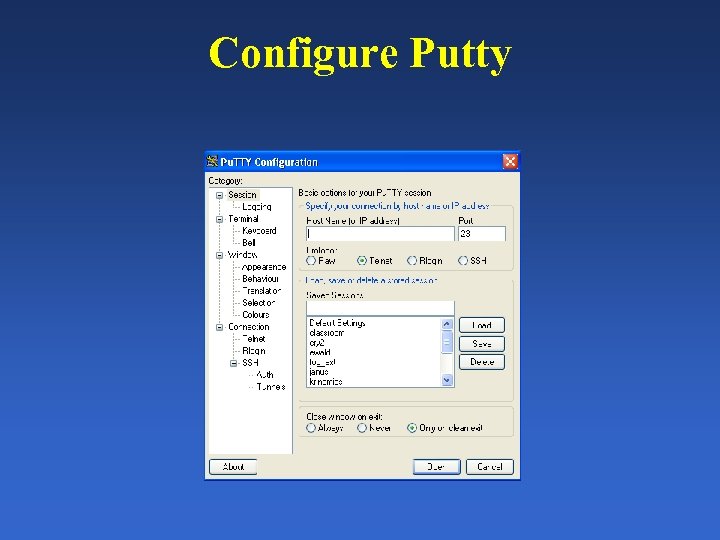720x540 pixels.
Task: Open the Tunnels settings under SSH
Action: point(271,387)
